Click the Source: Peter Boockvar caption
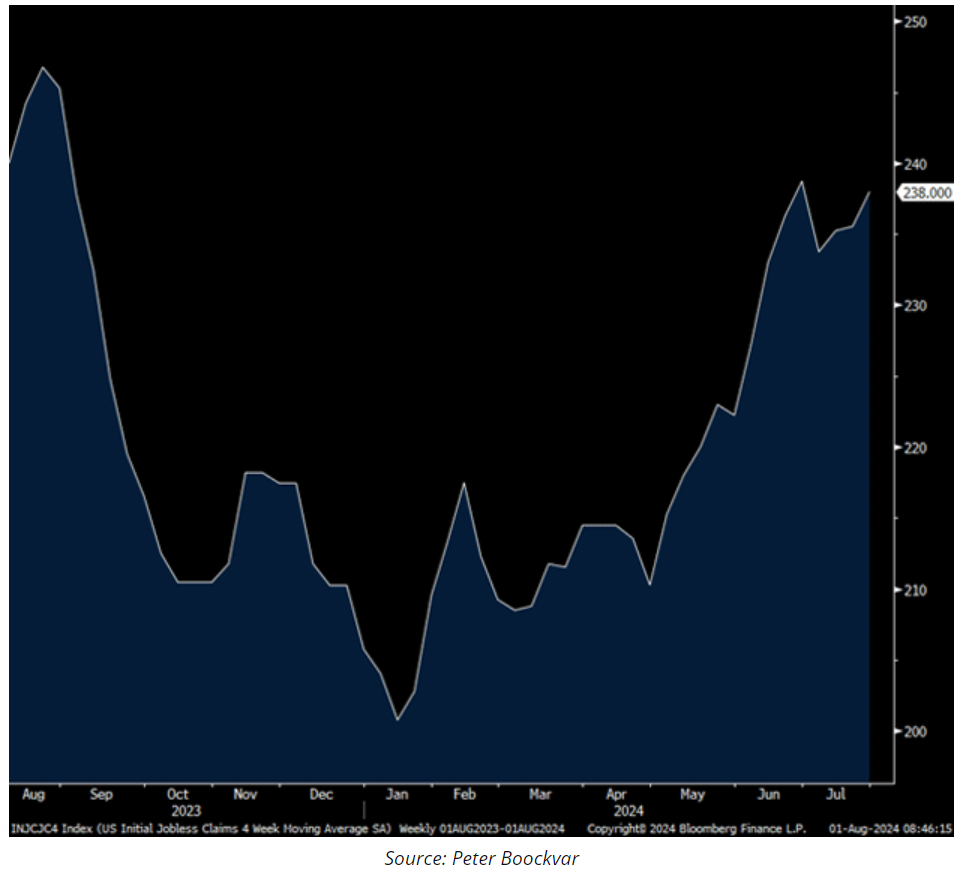This screenshot has width=958, height=873. (x=481, y=858)
